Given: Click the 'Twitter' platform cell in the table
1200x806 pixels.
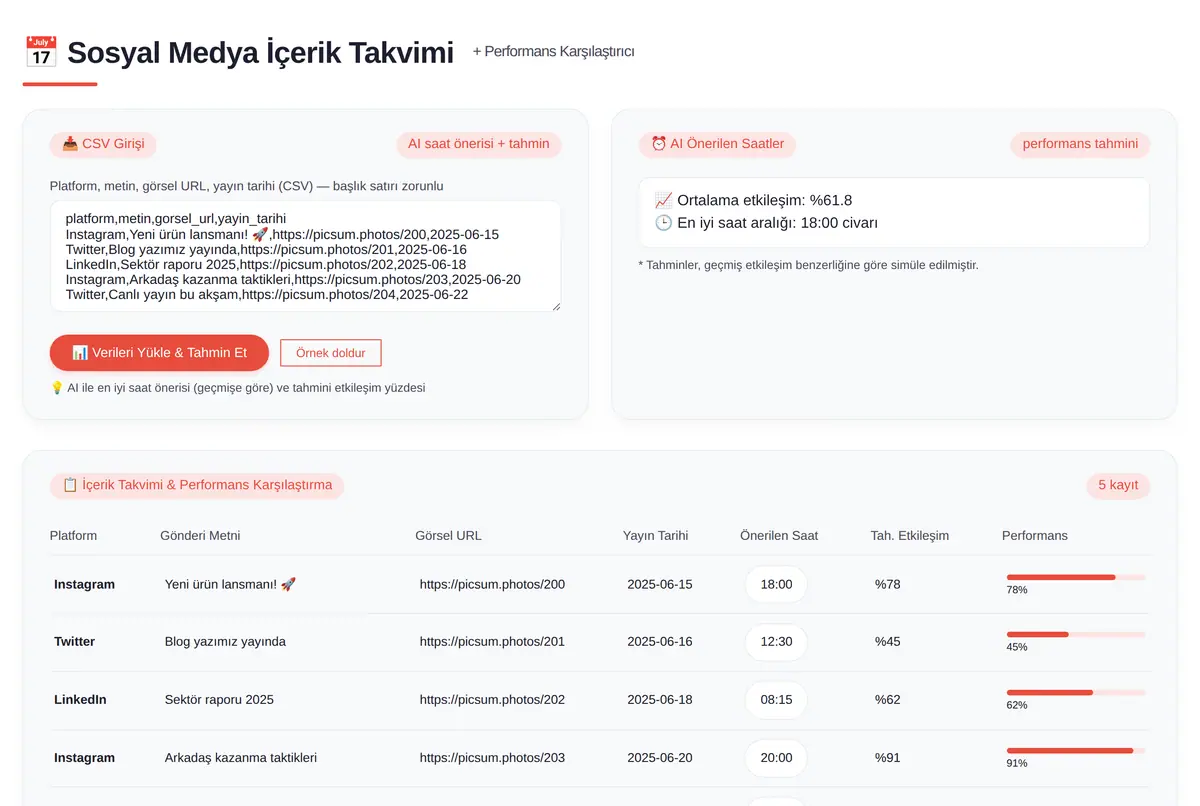Looking at the screenshot, I should (x=75, y=642).
